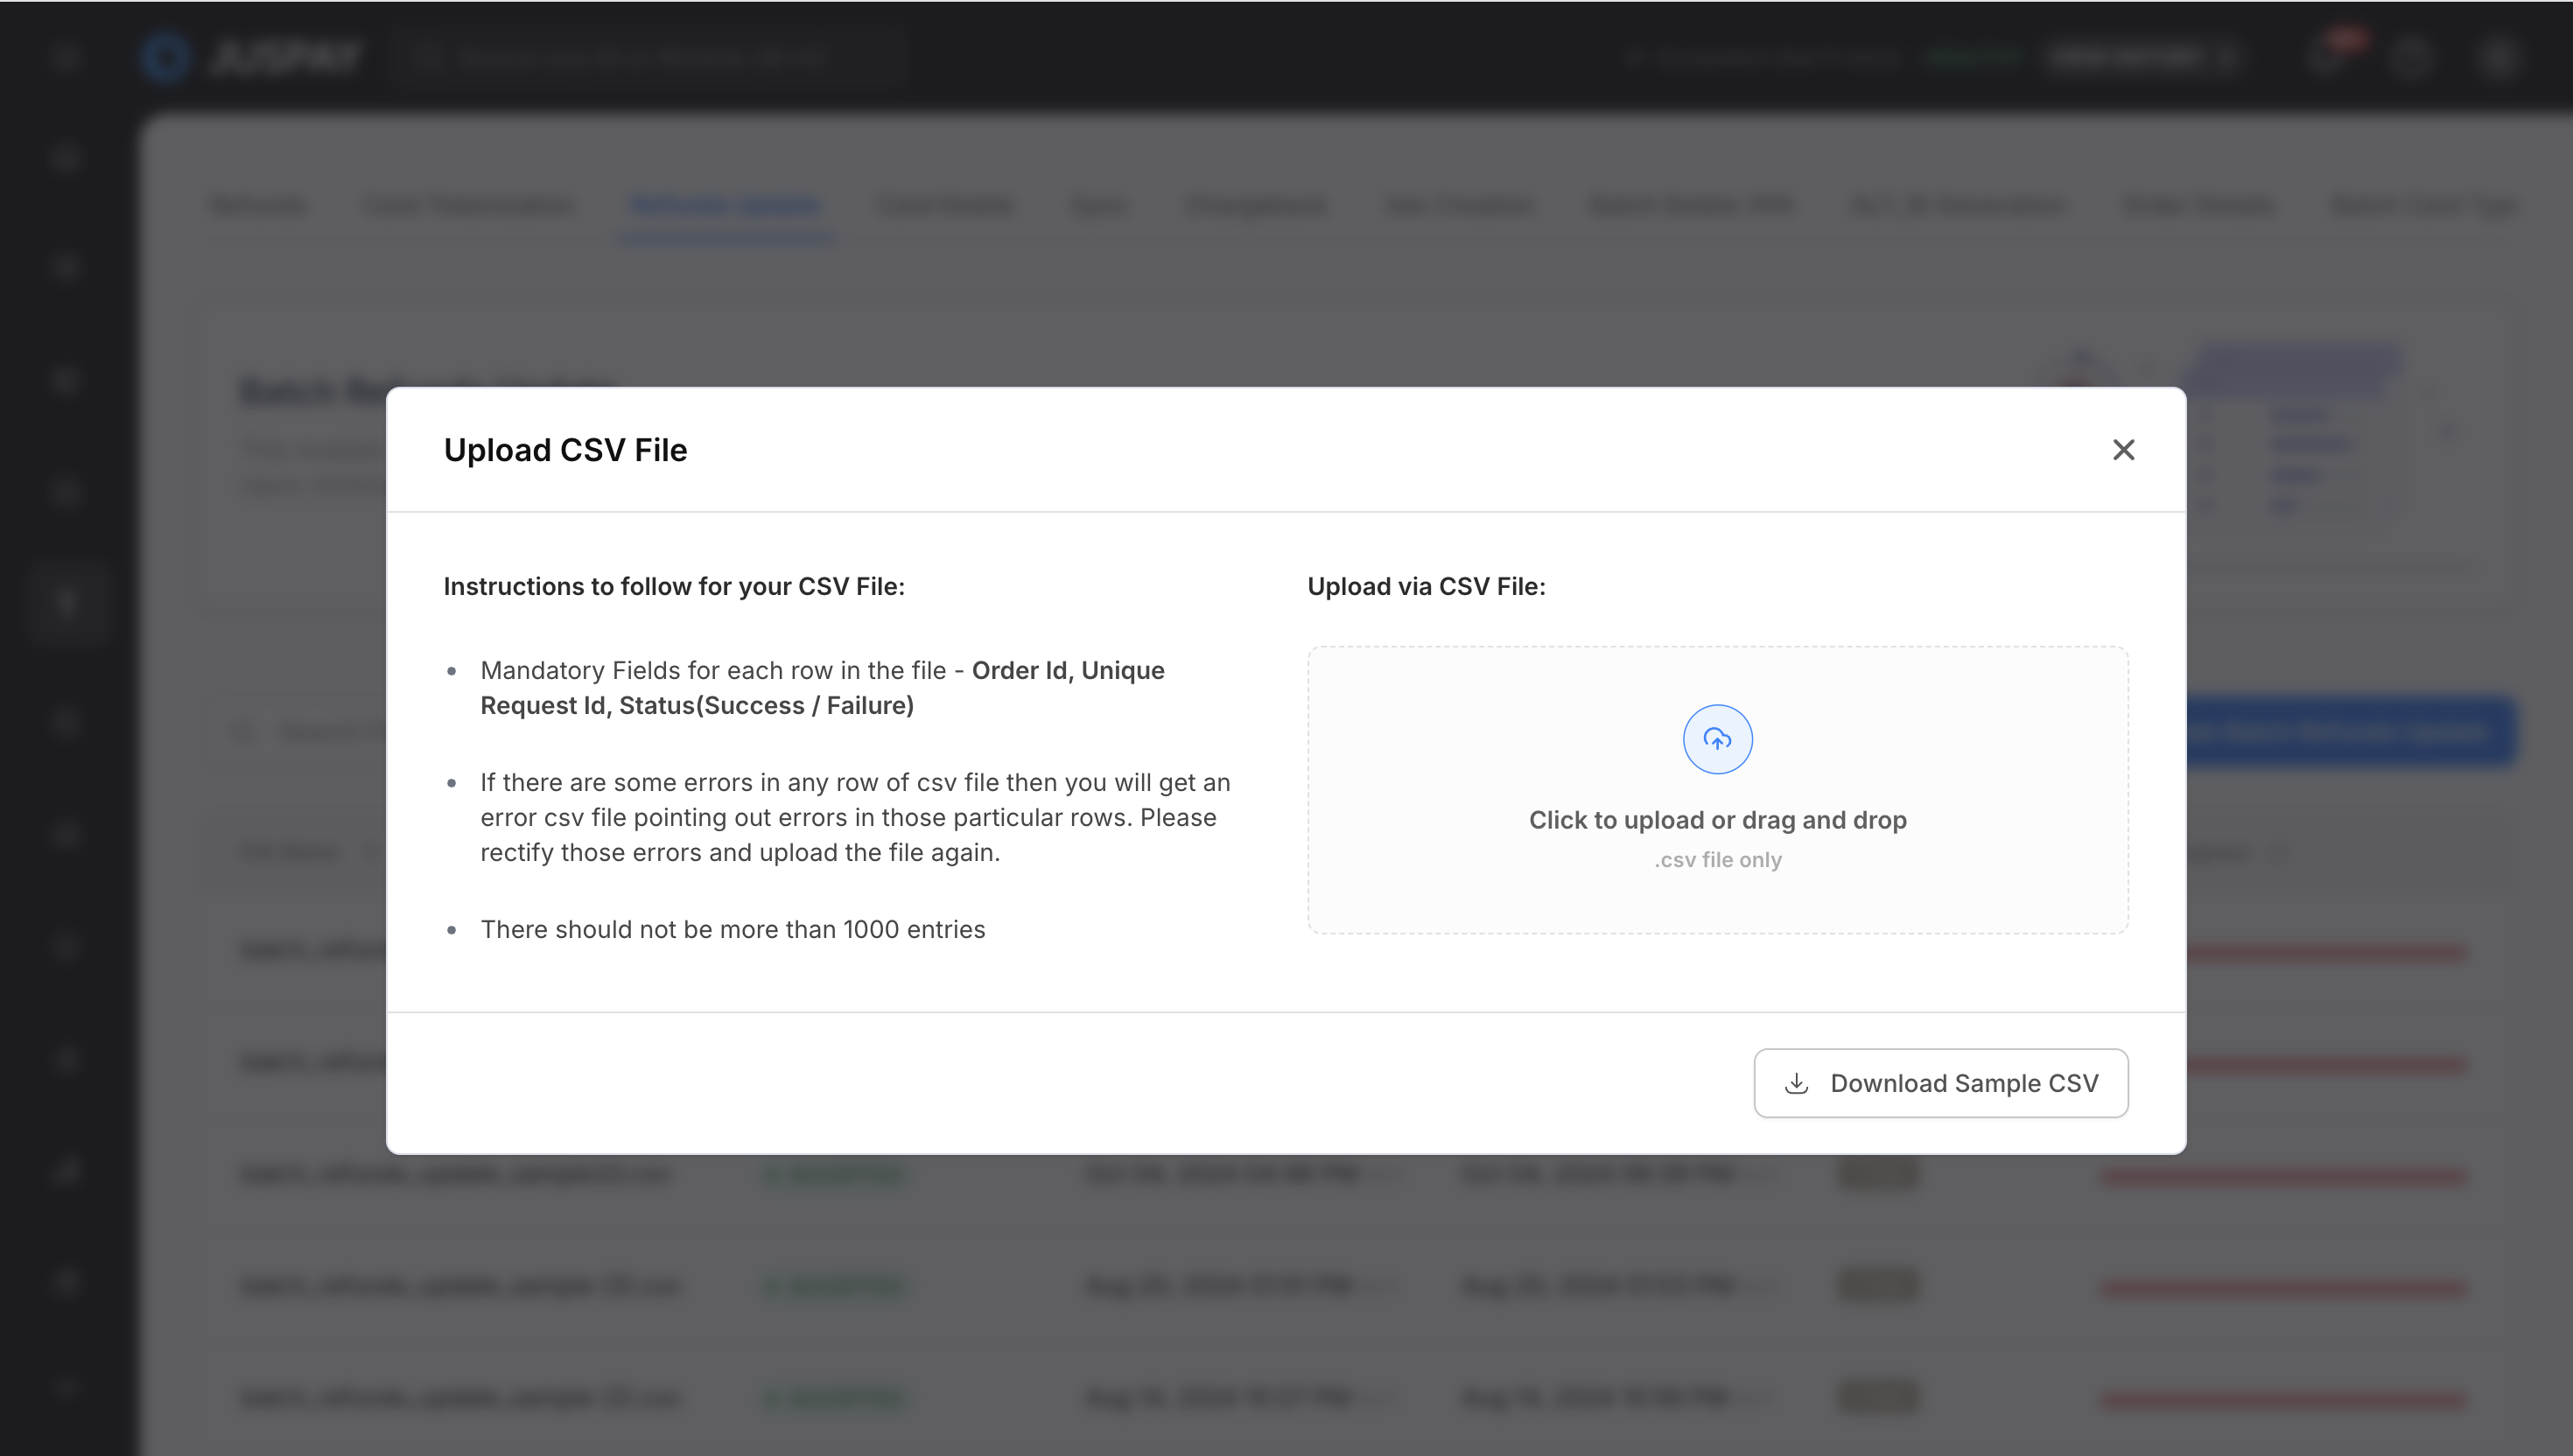Select the highlighted sidebar navigation icon
Viewport: 2573px width, 1456px height.
pyautogui.click(x=66, y=602)
